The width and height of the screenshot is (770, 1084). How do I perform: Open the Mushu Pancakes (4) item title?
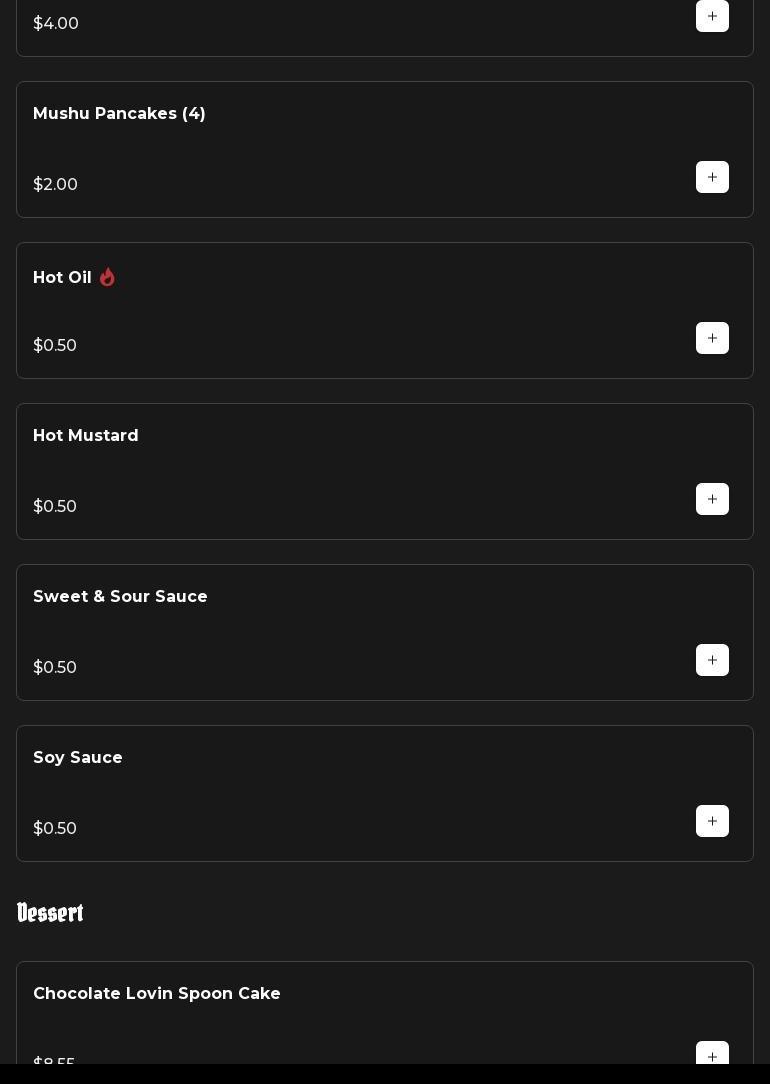119,114
